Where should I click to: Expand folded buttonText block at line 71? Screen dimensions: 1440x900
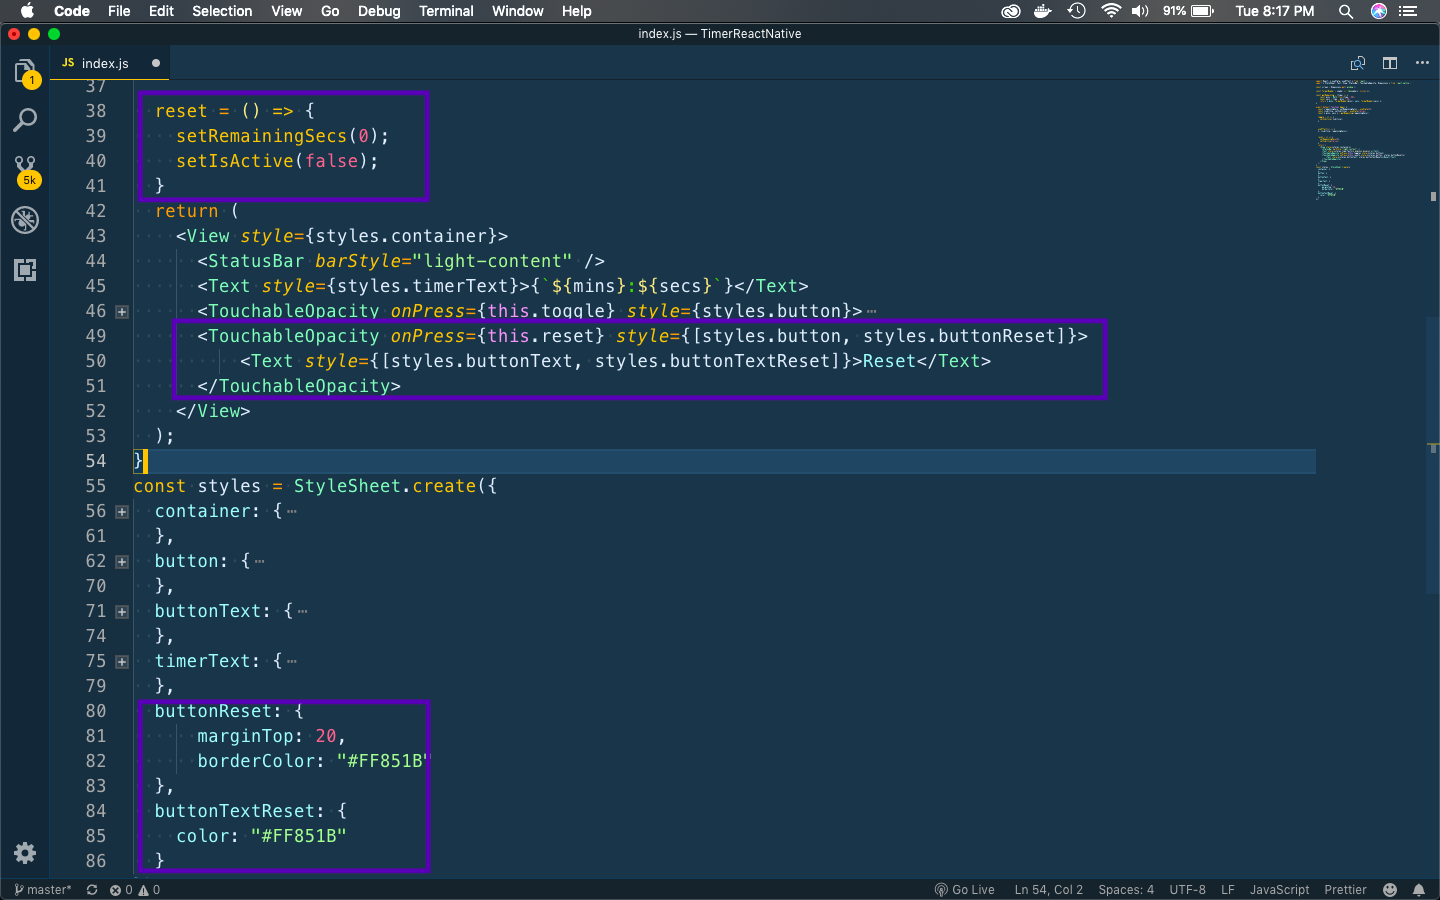tap(122, 612)
